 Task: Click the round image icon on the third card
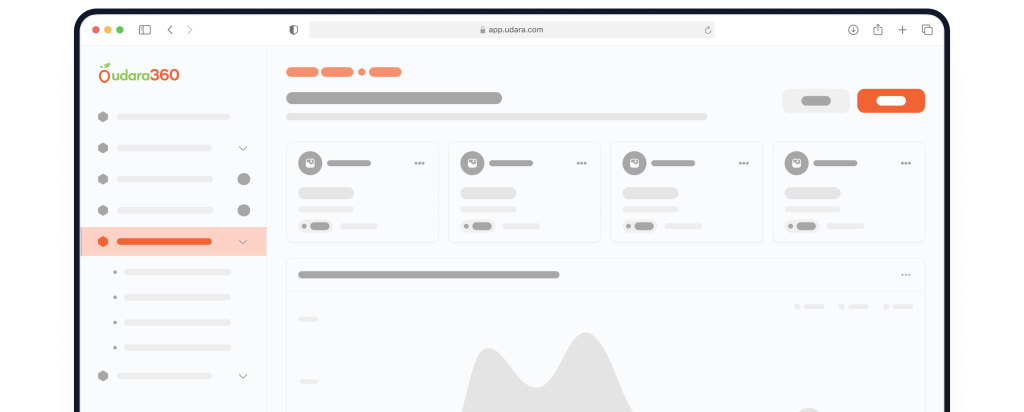point(634,163)
